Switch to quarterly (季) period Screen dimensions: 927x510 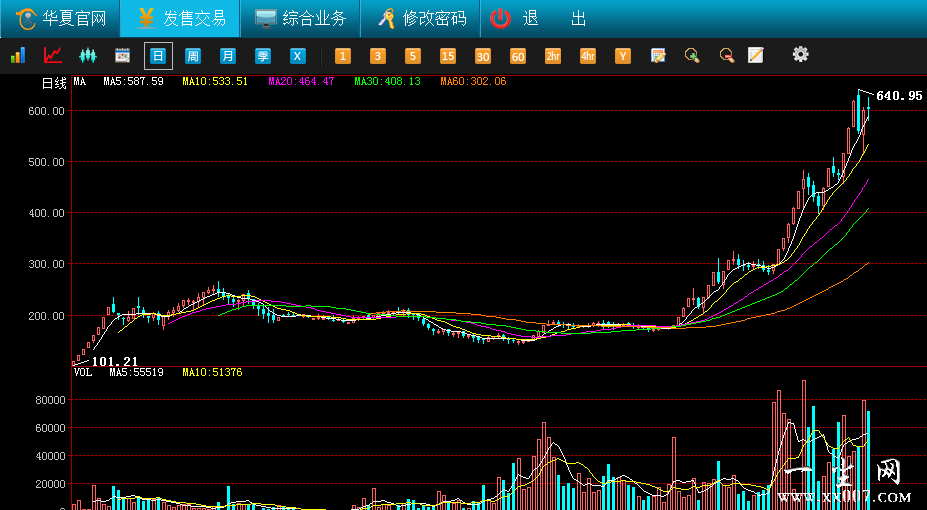pos(263,56)
